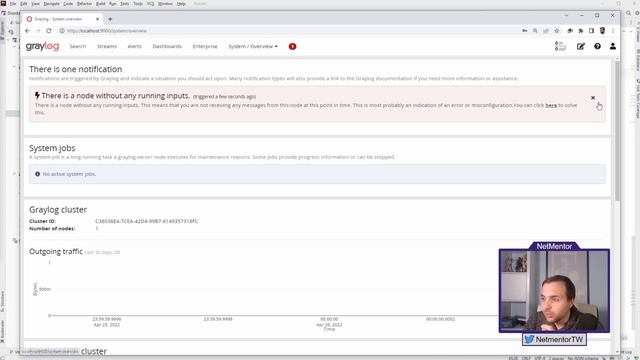Image resolution: width=640 pixels, height=360 pixels.
Task: Open the browser extensions puzzle icon
Action: [580, 31]
